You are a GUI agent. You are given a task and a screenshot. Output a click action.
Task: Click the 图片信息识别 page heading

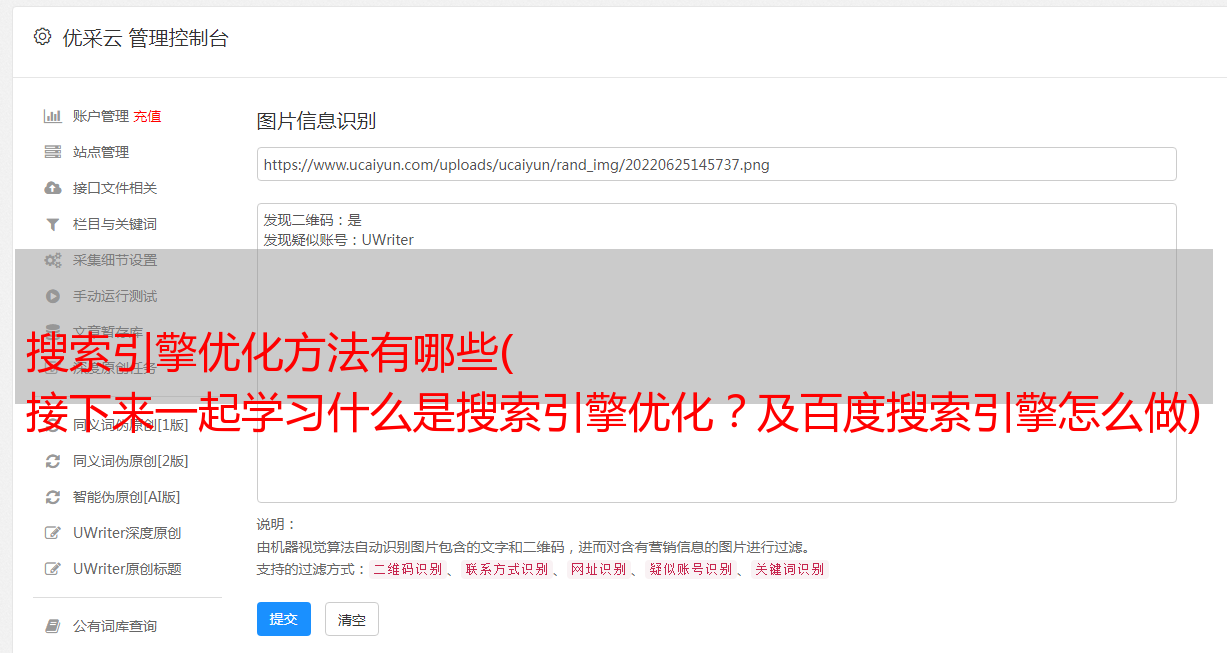(316, 121)
